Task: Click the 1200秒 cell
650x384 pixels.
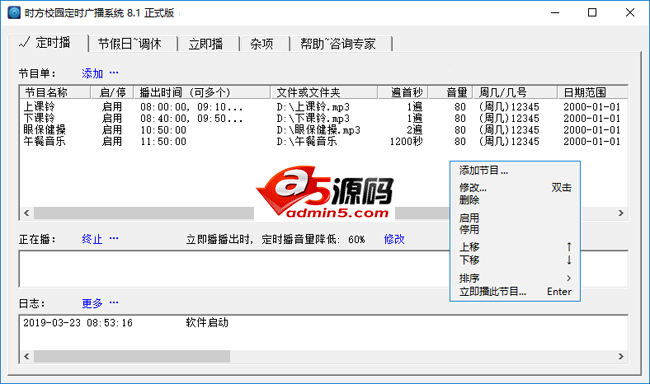Action: click(x=406, y=141)
